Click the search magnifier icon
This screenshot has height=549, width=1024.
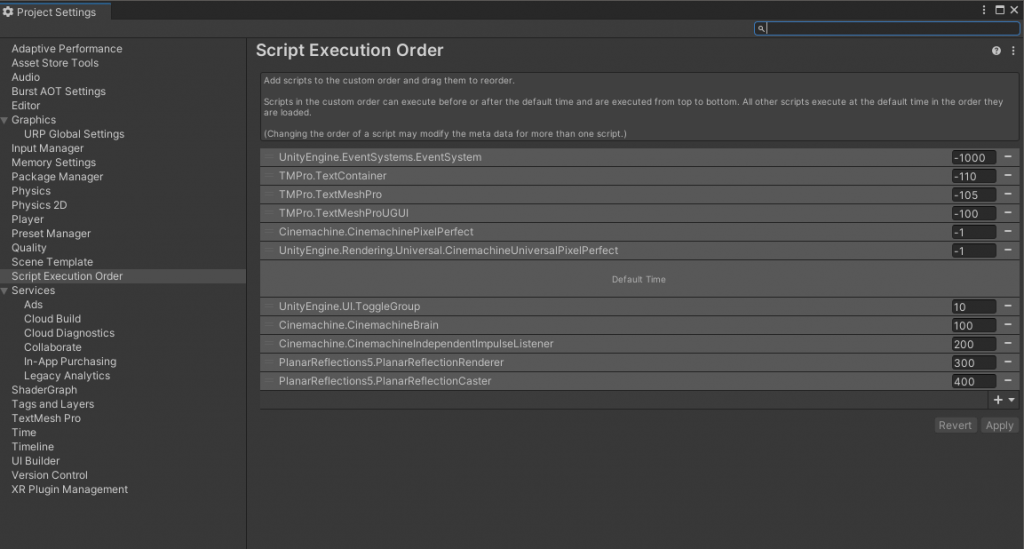pyautogui.click(x=761, y=29)
